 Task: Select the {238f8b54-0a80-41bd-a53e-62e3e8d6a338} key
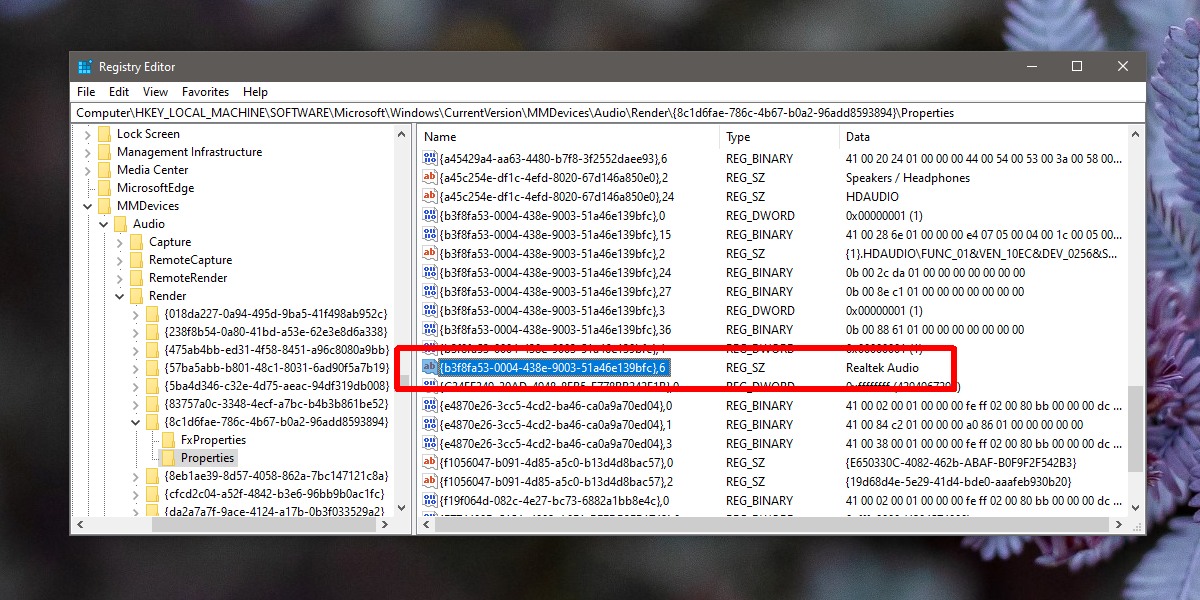point(275,332)
